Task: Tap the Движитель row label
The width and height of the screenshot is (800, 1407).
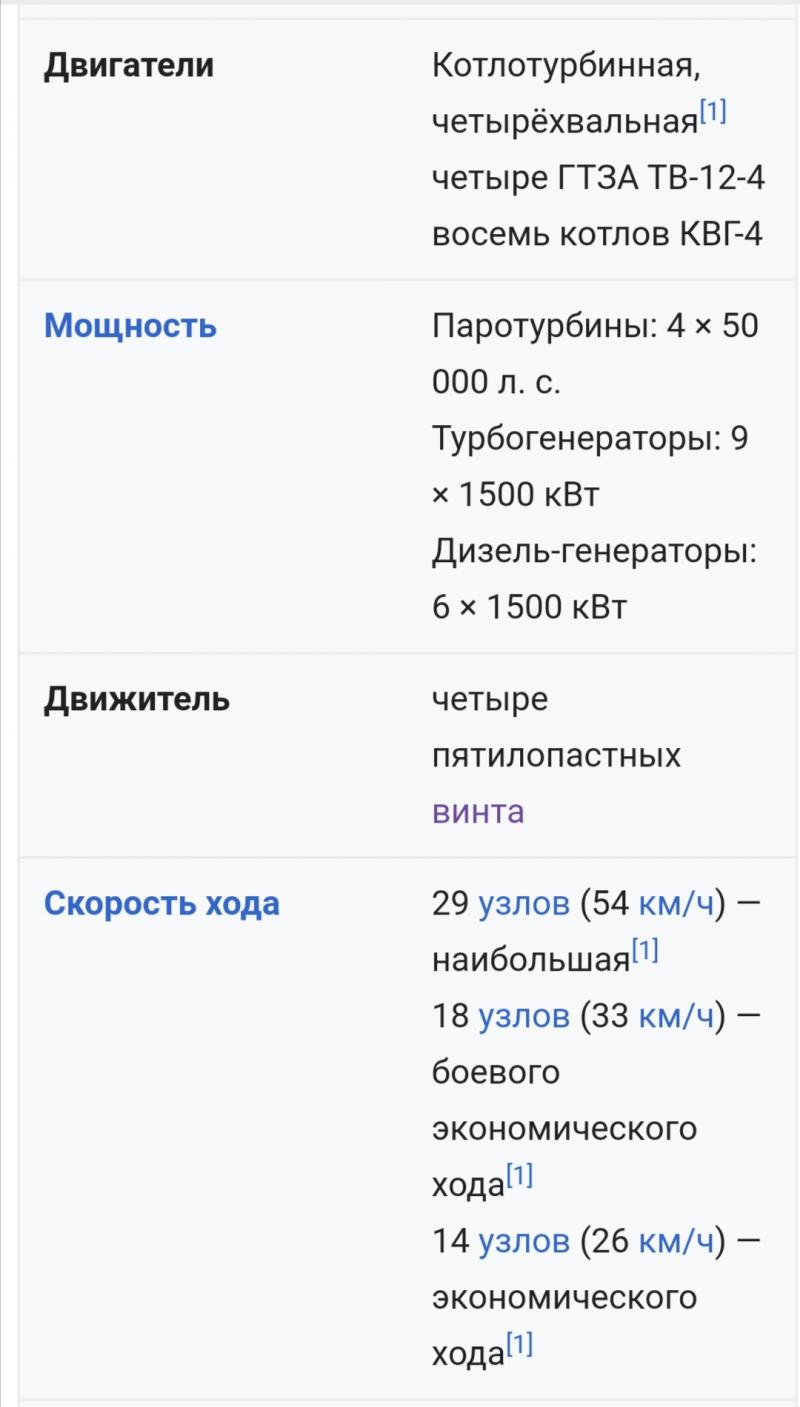Action: 137,699
